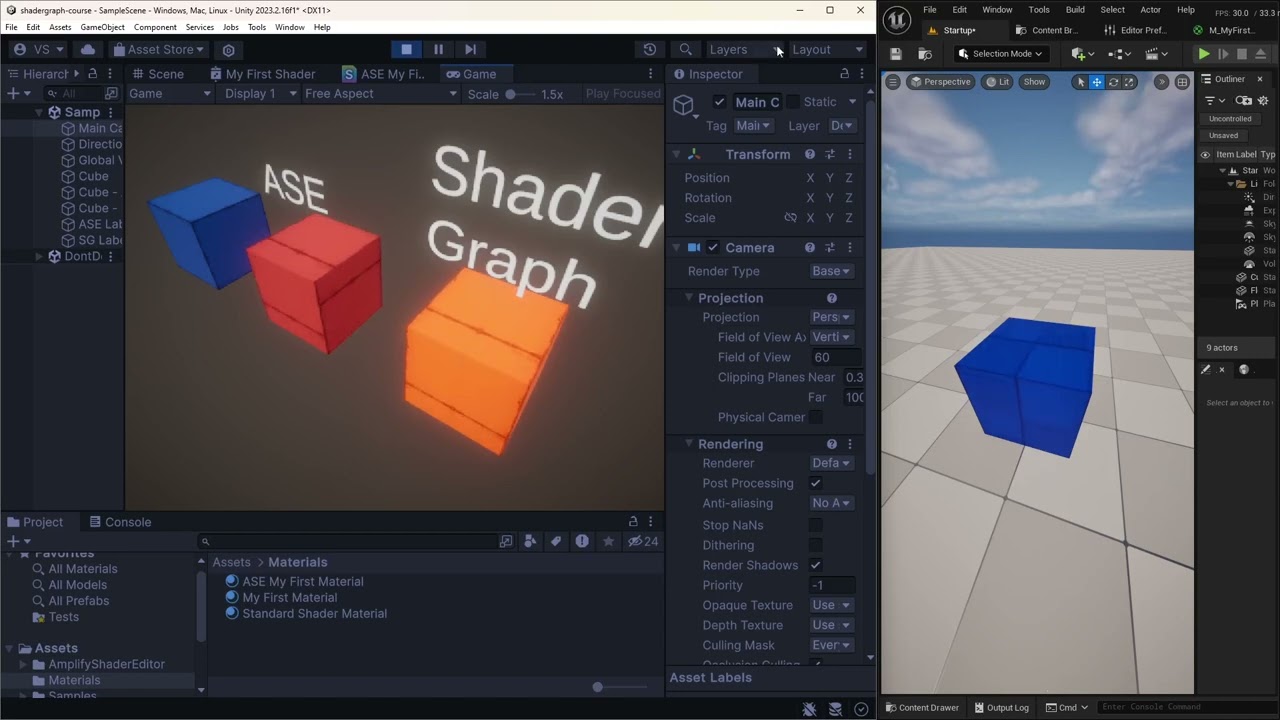Screen dimensions: 1280x720
Task: Open the Unity toolbar search icon
Action: tap(686, 49)
